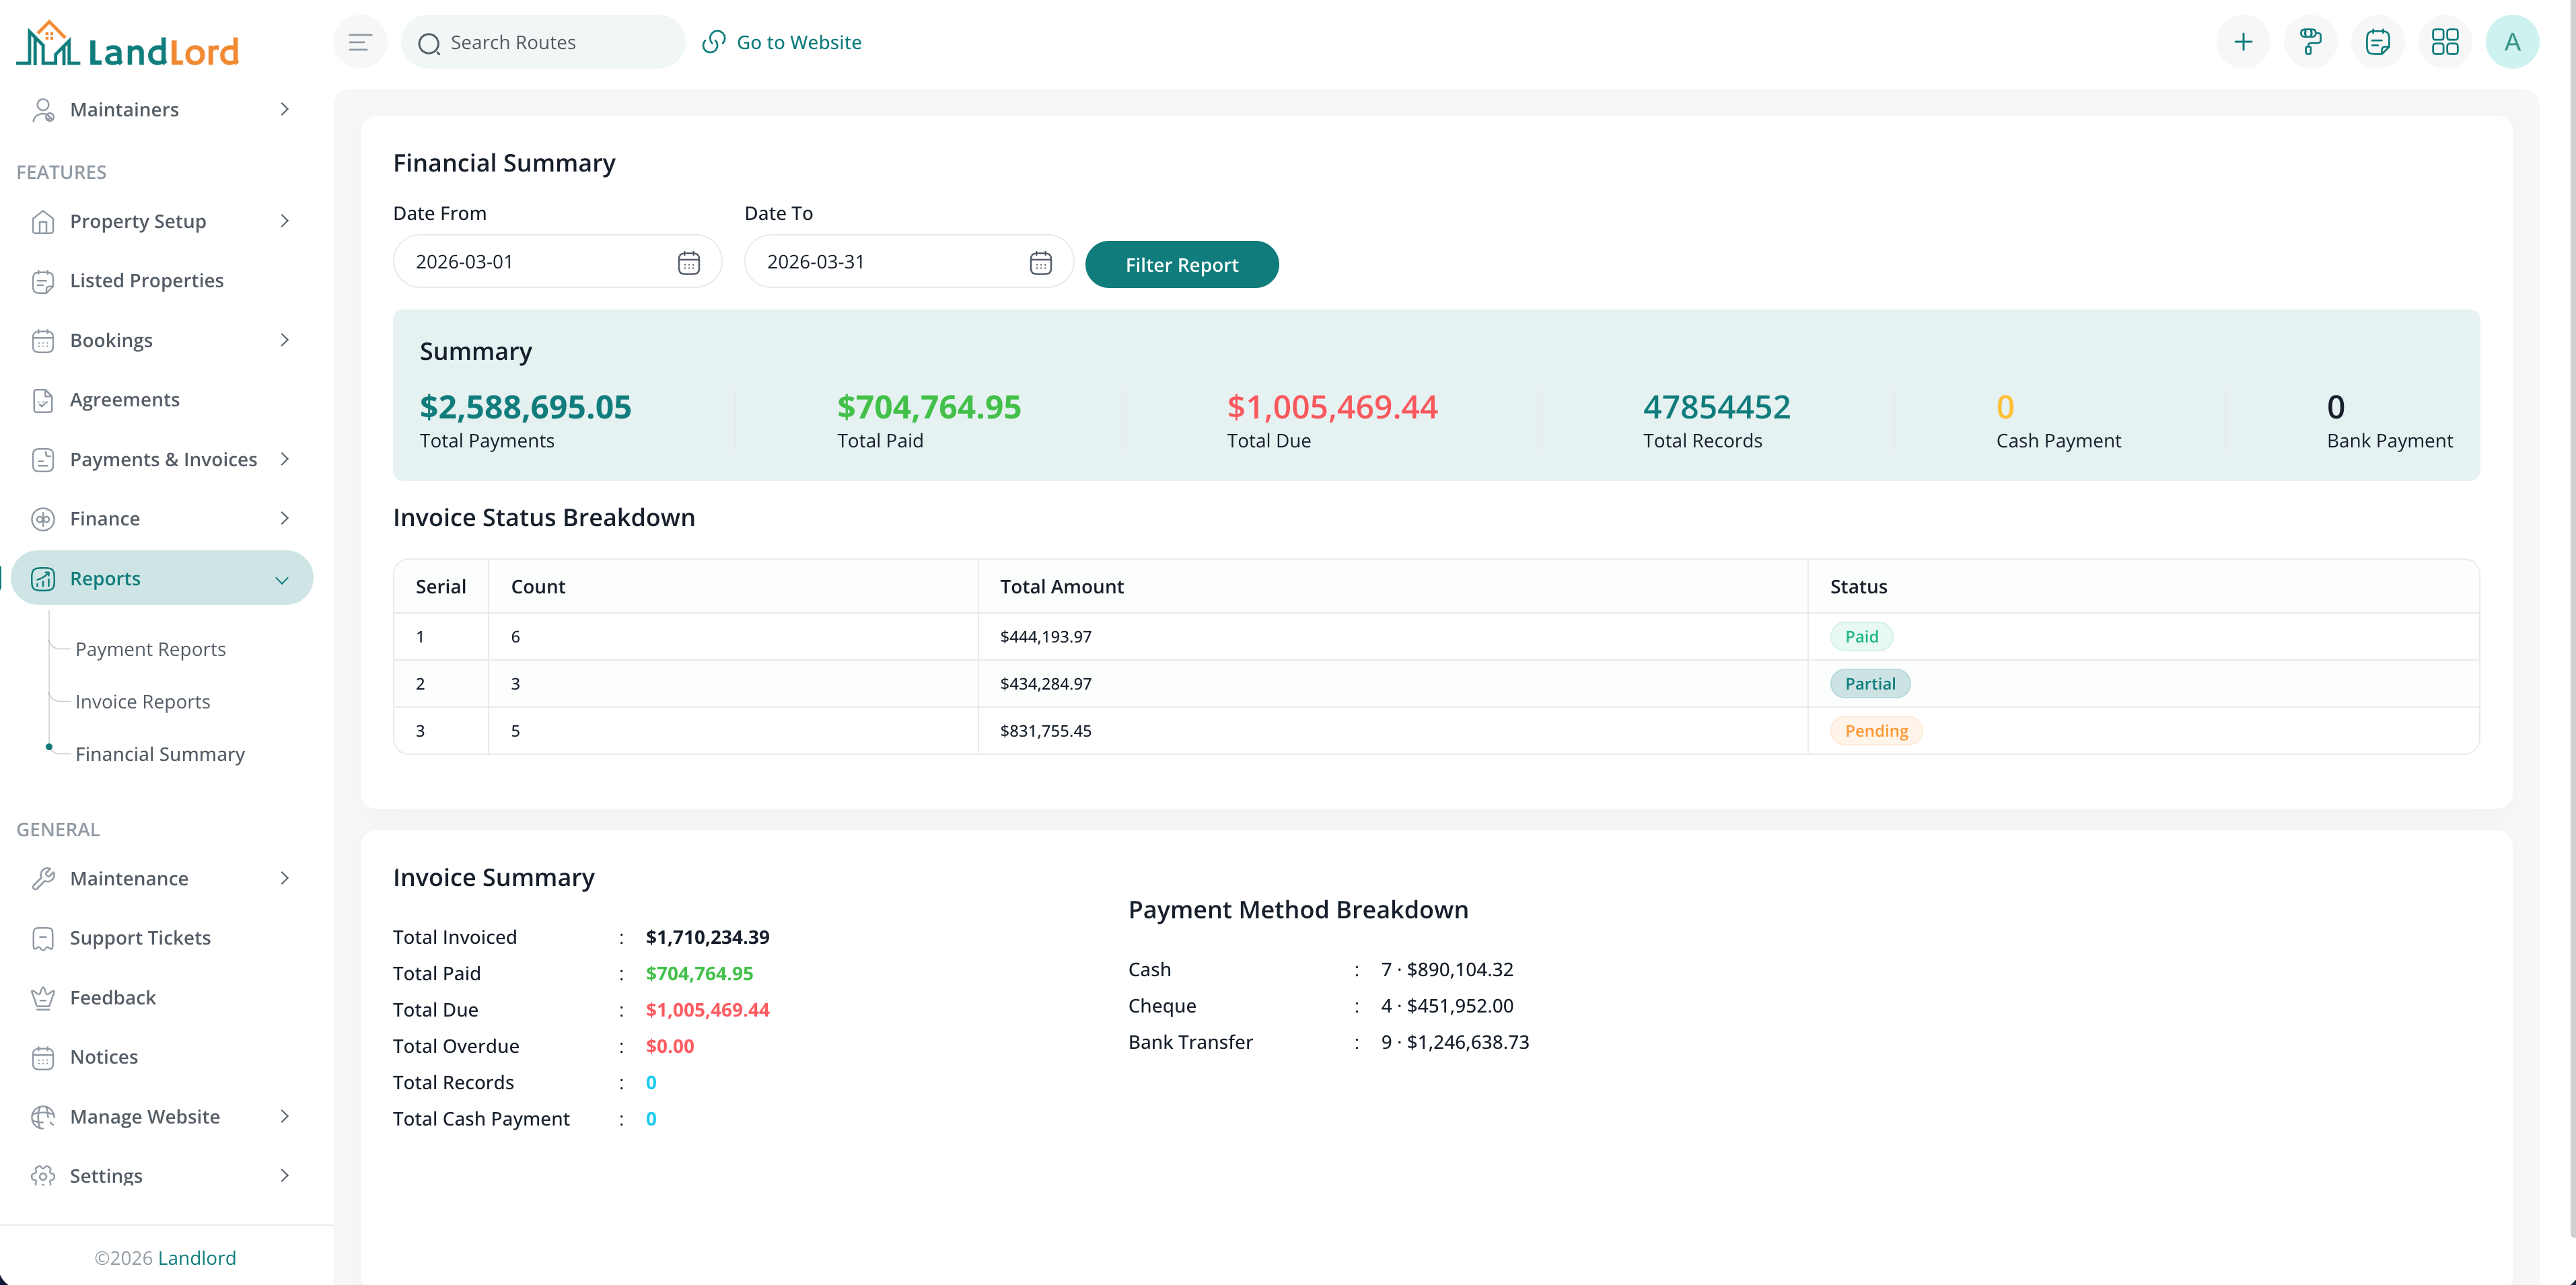The height and width of the screenshot is (1285, 2576).
Task: Select Payment Reports in the sidebar
Action: [x=151, y=648]
